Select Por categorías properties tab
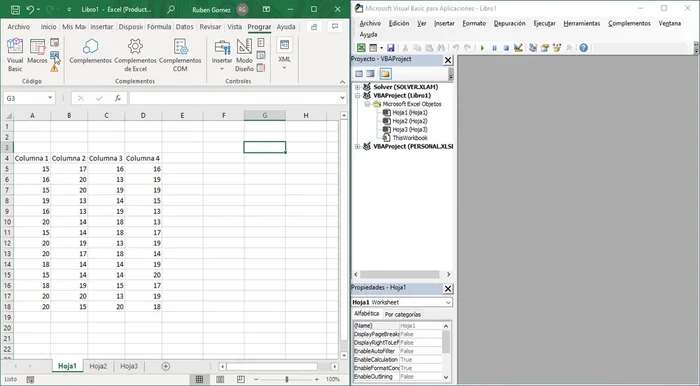Image resolution: width=700 pixels, height=386 pixels. (403, 314)
